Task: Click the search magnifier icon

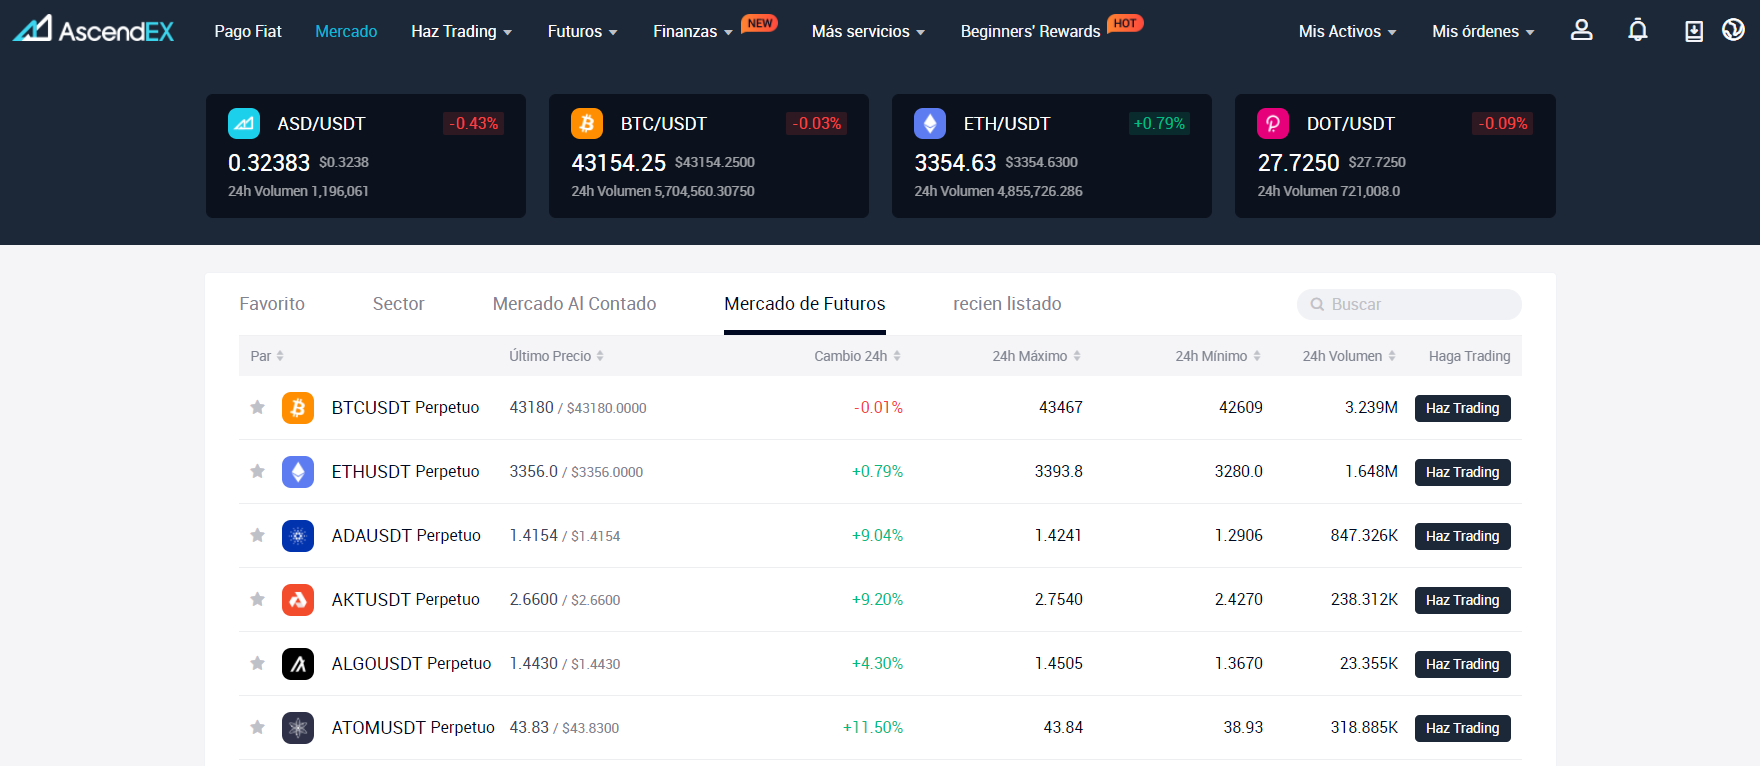Action: [1317, 305]
